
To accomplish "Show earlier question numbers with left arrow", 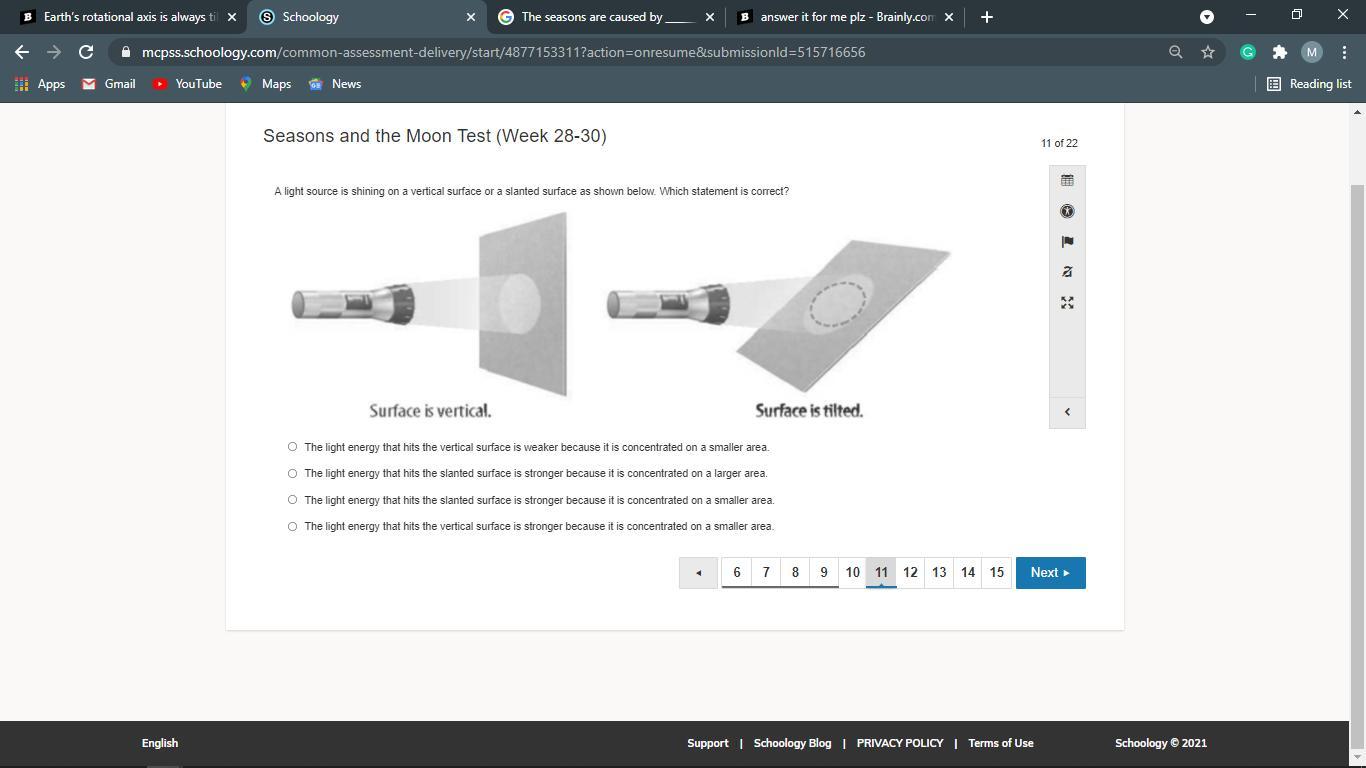I will tap(698, 573).
